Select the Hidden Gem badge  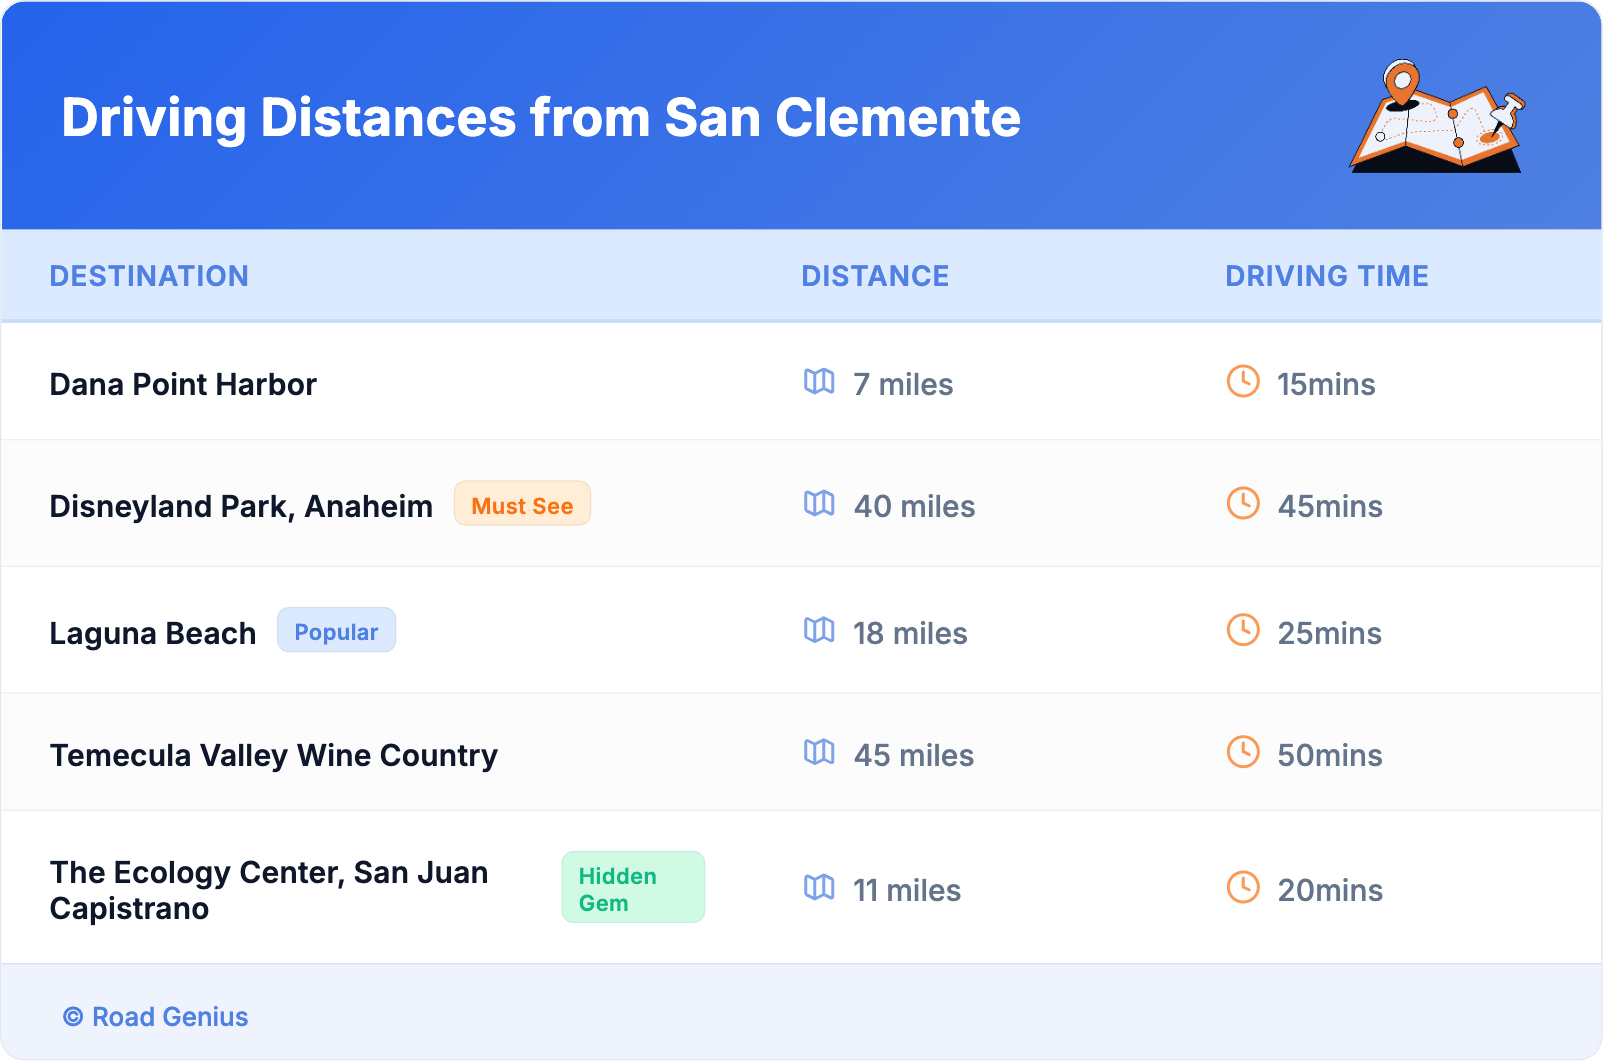[632, 888]
